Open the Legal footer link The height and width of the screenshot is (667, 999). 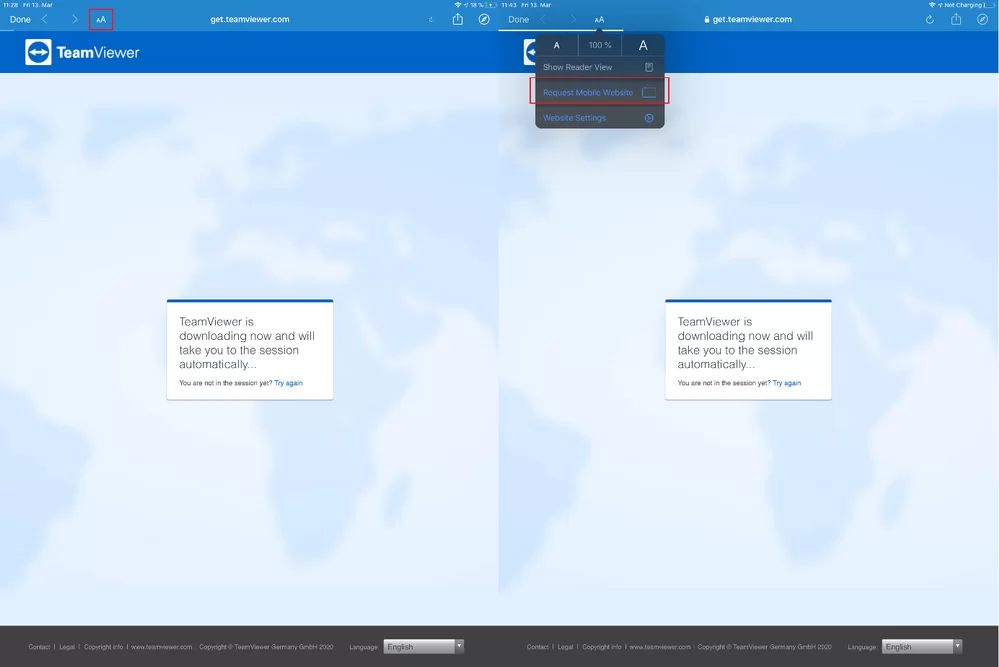(x=66, y=646)
